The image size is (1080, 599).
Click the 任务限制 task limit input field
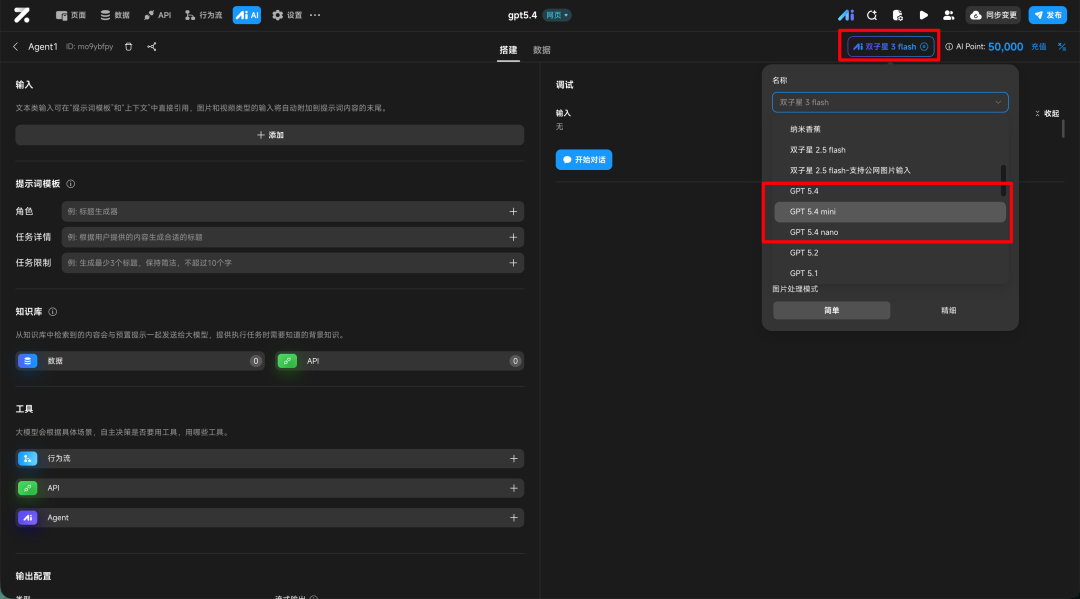point(293,263)
